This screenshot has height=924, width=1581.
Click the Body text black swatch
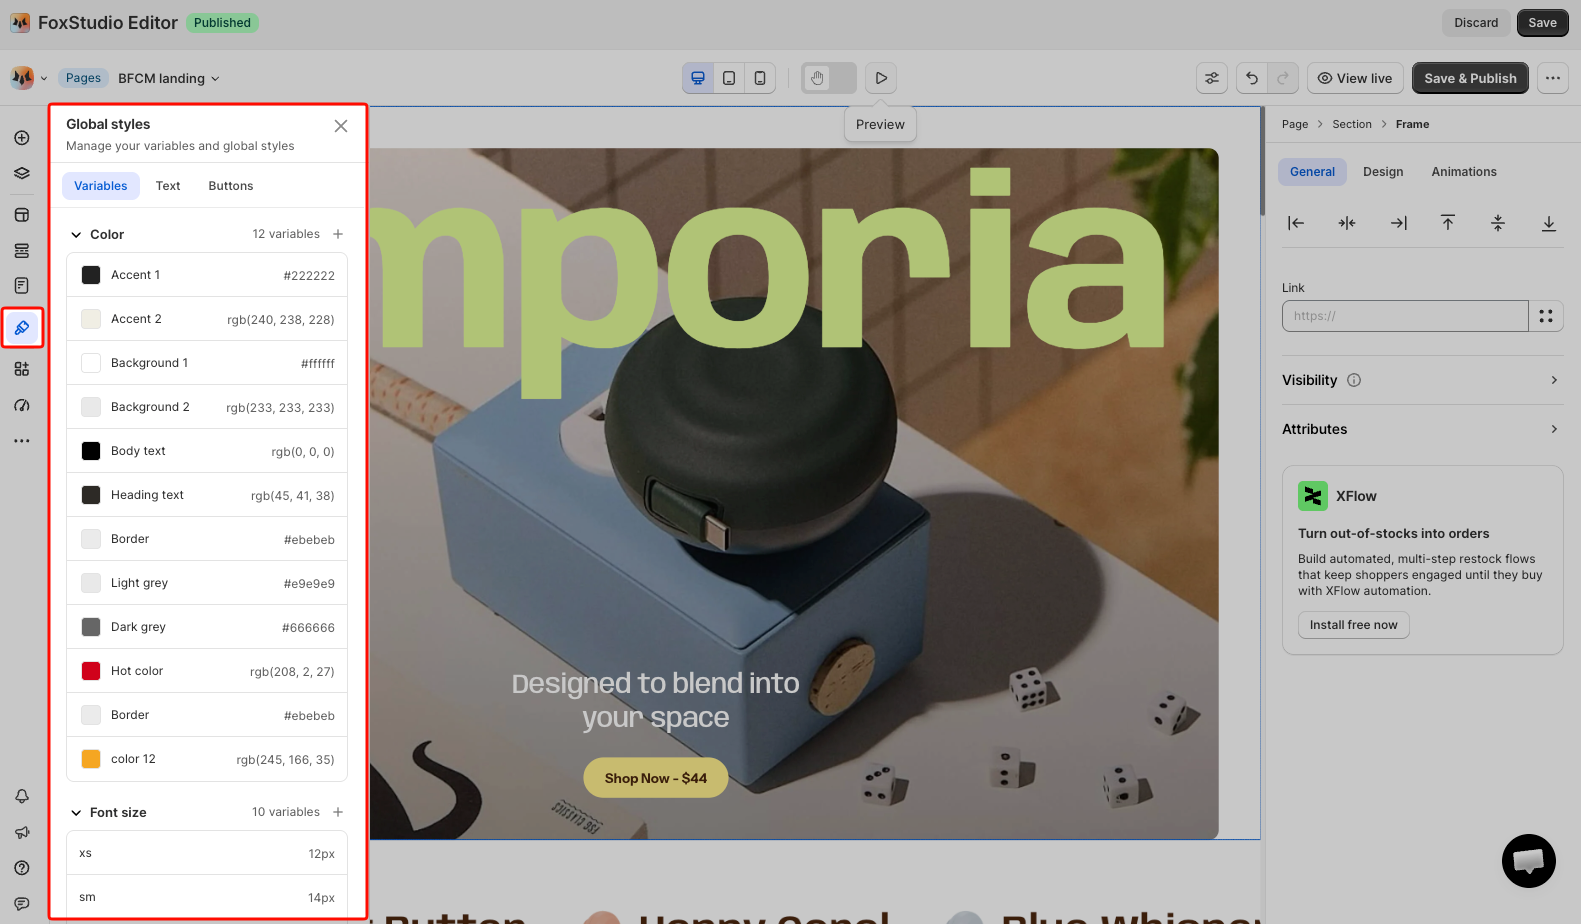point(91,451)
